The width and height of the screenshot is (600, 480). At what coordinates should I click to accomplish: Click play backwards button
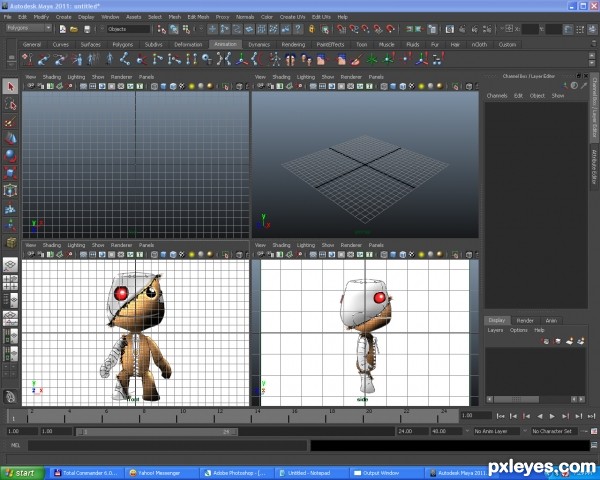point(540,416)
